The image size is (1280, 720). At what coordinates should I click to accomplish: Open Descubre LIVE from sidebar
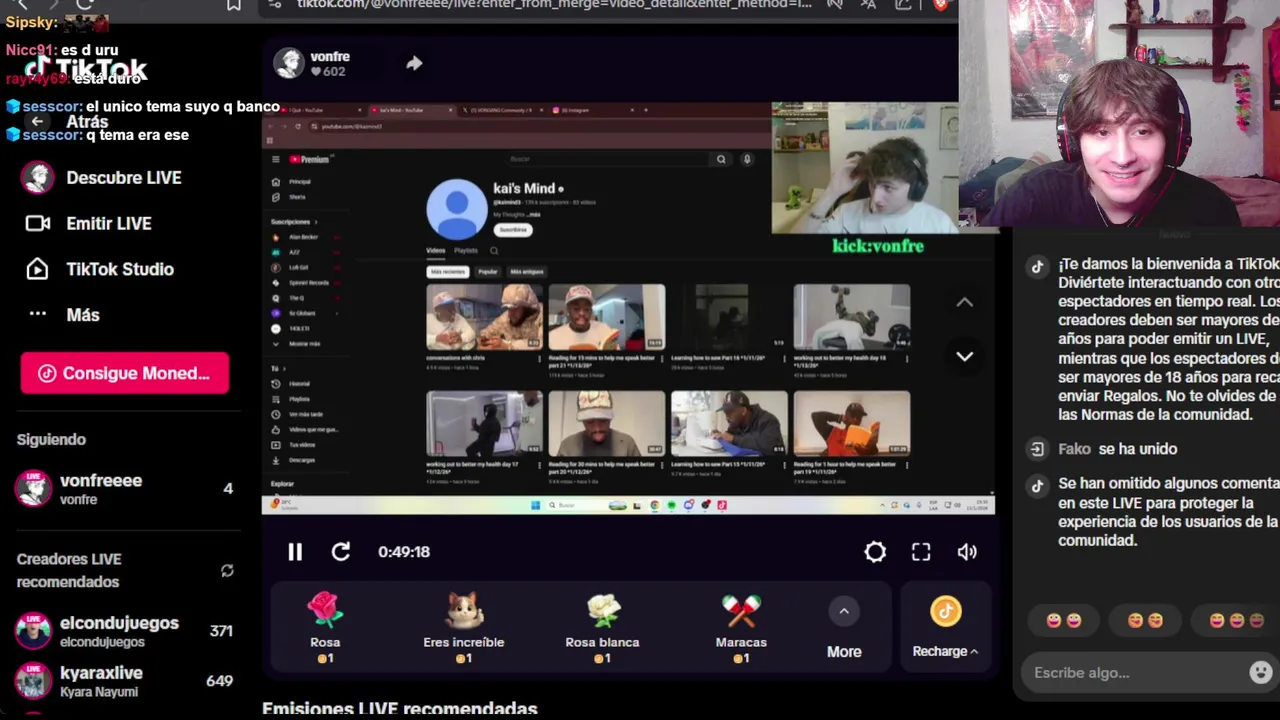[104, 178]
